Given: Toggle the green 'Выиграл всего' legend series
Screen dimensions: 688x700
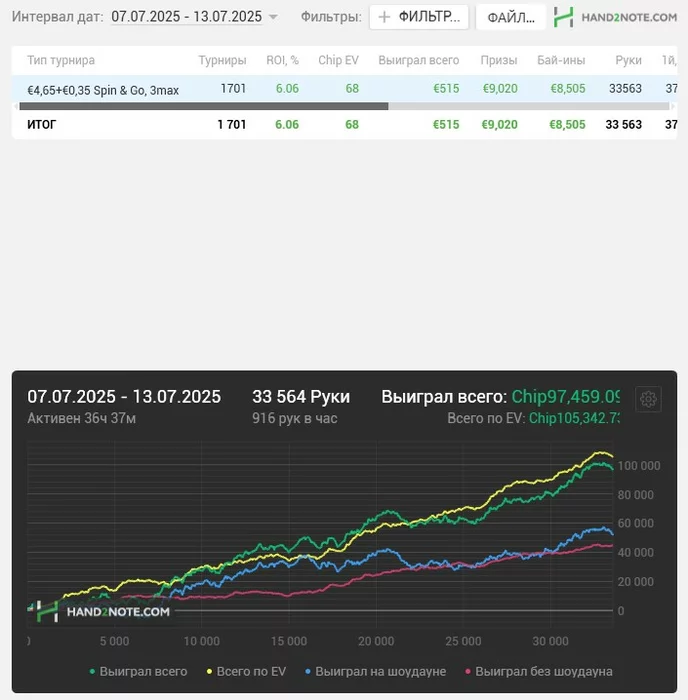Looking at the screenshot, I should [x=138, y=671].
